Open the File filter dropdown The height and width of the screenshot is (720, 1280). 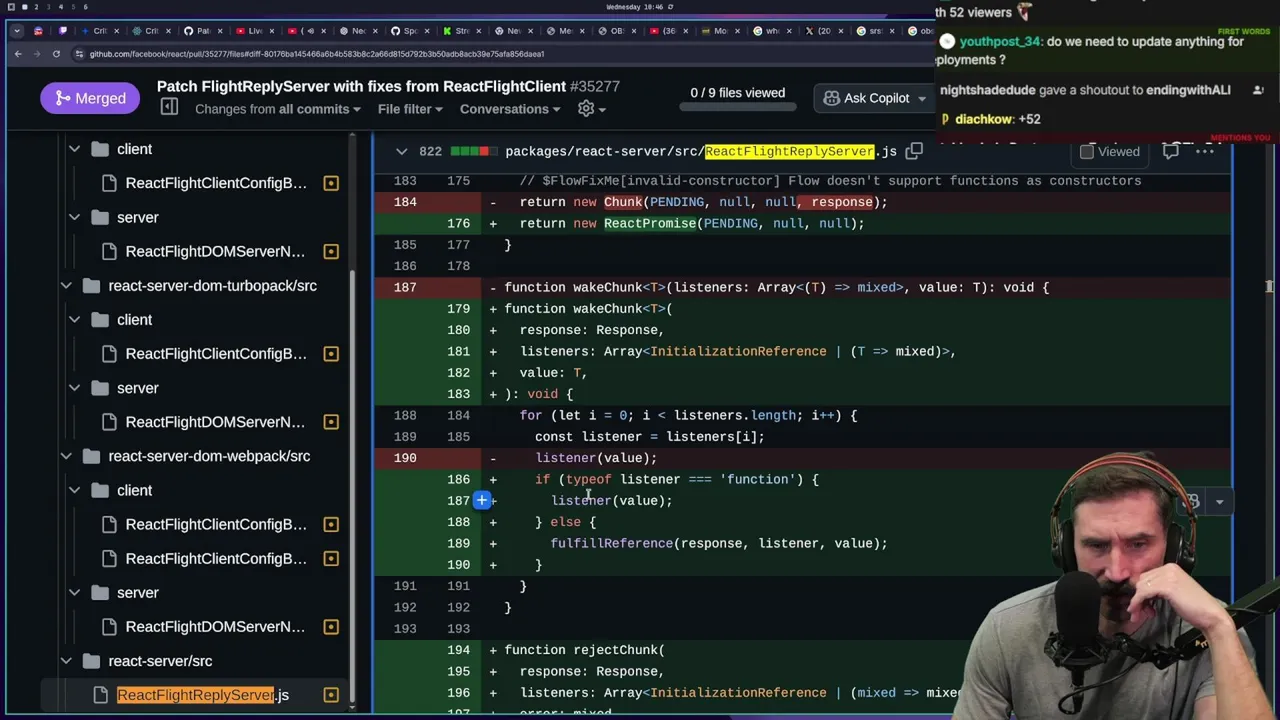tap(410, 108)
